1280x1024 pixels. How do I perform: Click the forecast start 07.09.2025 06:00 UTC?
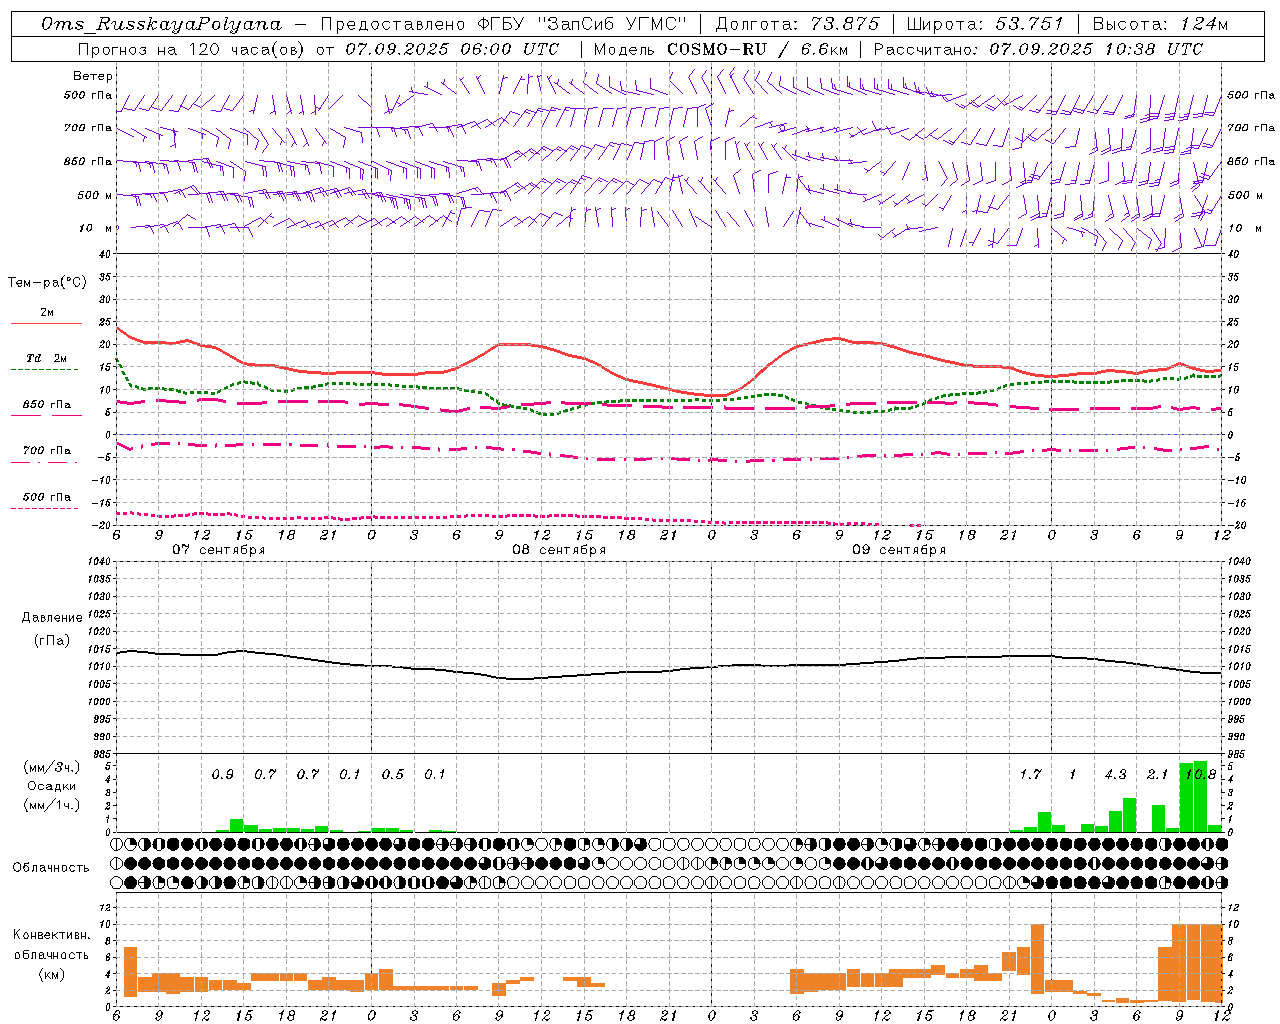point(452,49)
